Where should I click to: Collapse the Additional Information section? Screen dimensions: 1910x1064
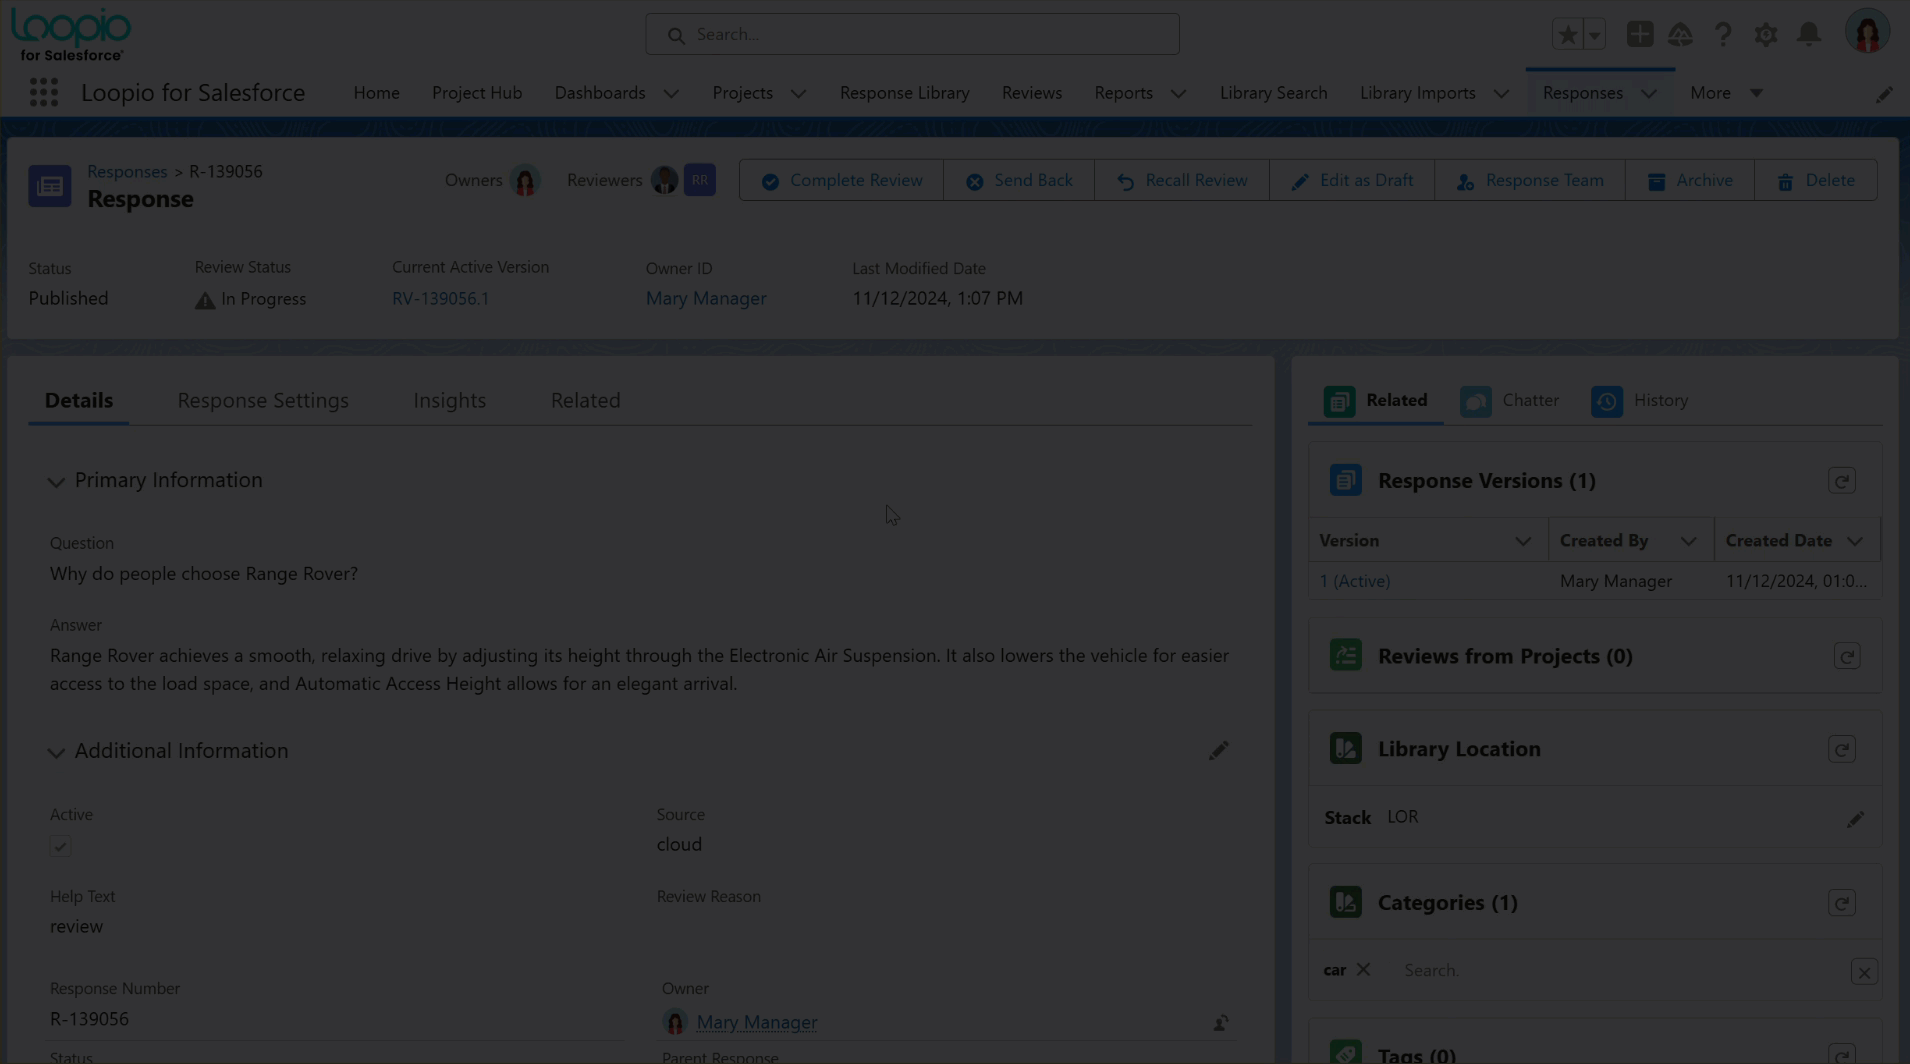(x=56, y=752)
